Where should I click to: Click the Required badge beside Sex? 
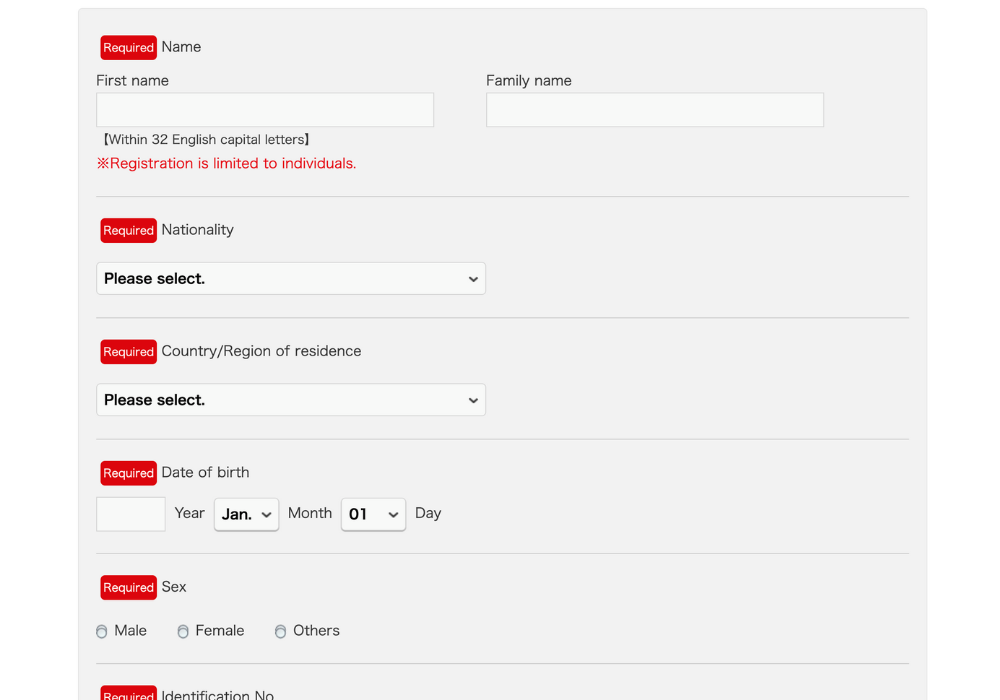click(x=128, y=588)
